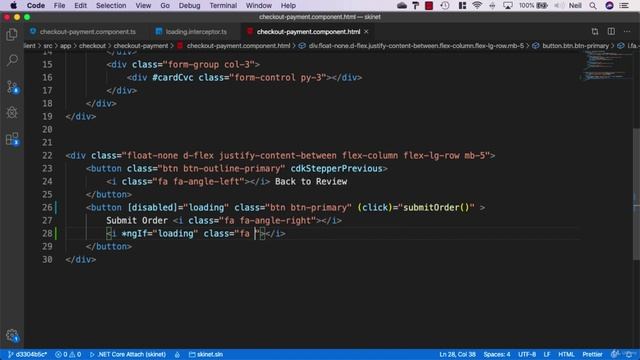Click the 'app' breadcrumb segment
Viewport: 640px width, 360px height.
tap(65, 46)
